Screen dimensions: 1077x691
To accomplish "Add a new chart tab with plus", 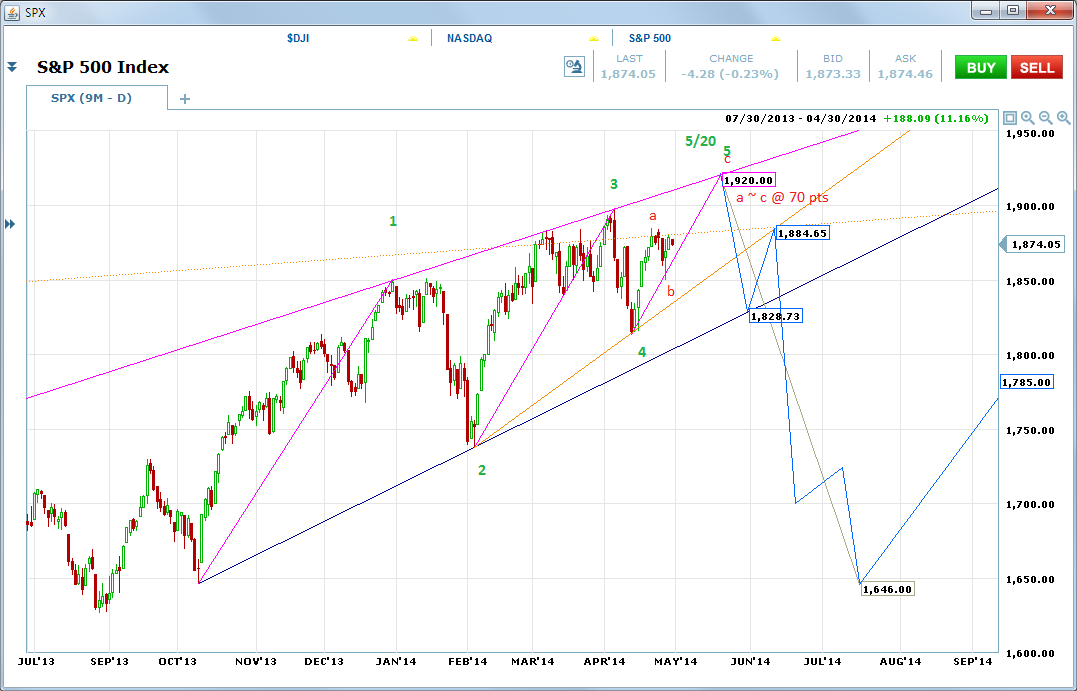I will [184, 99].
